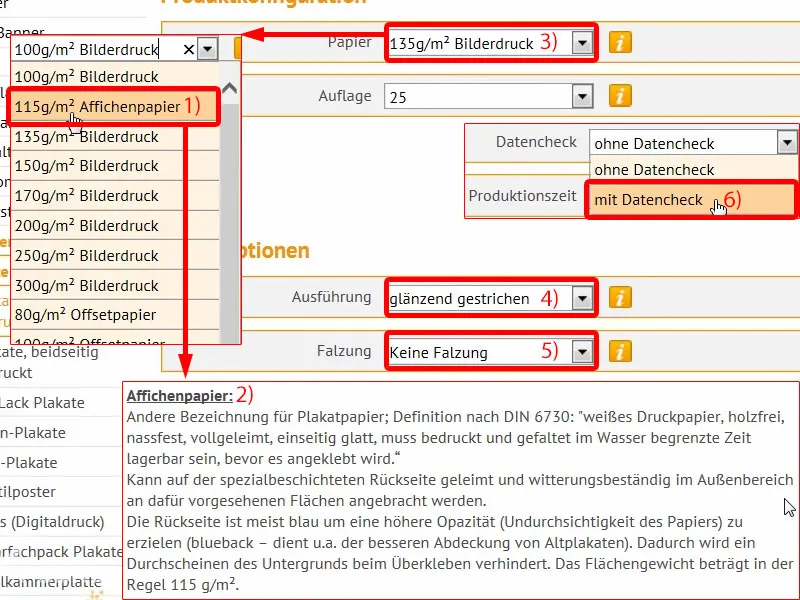Expand the Auflage 25 dropdown arrow

pyautogui.click(x=582, y=96)
